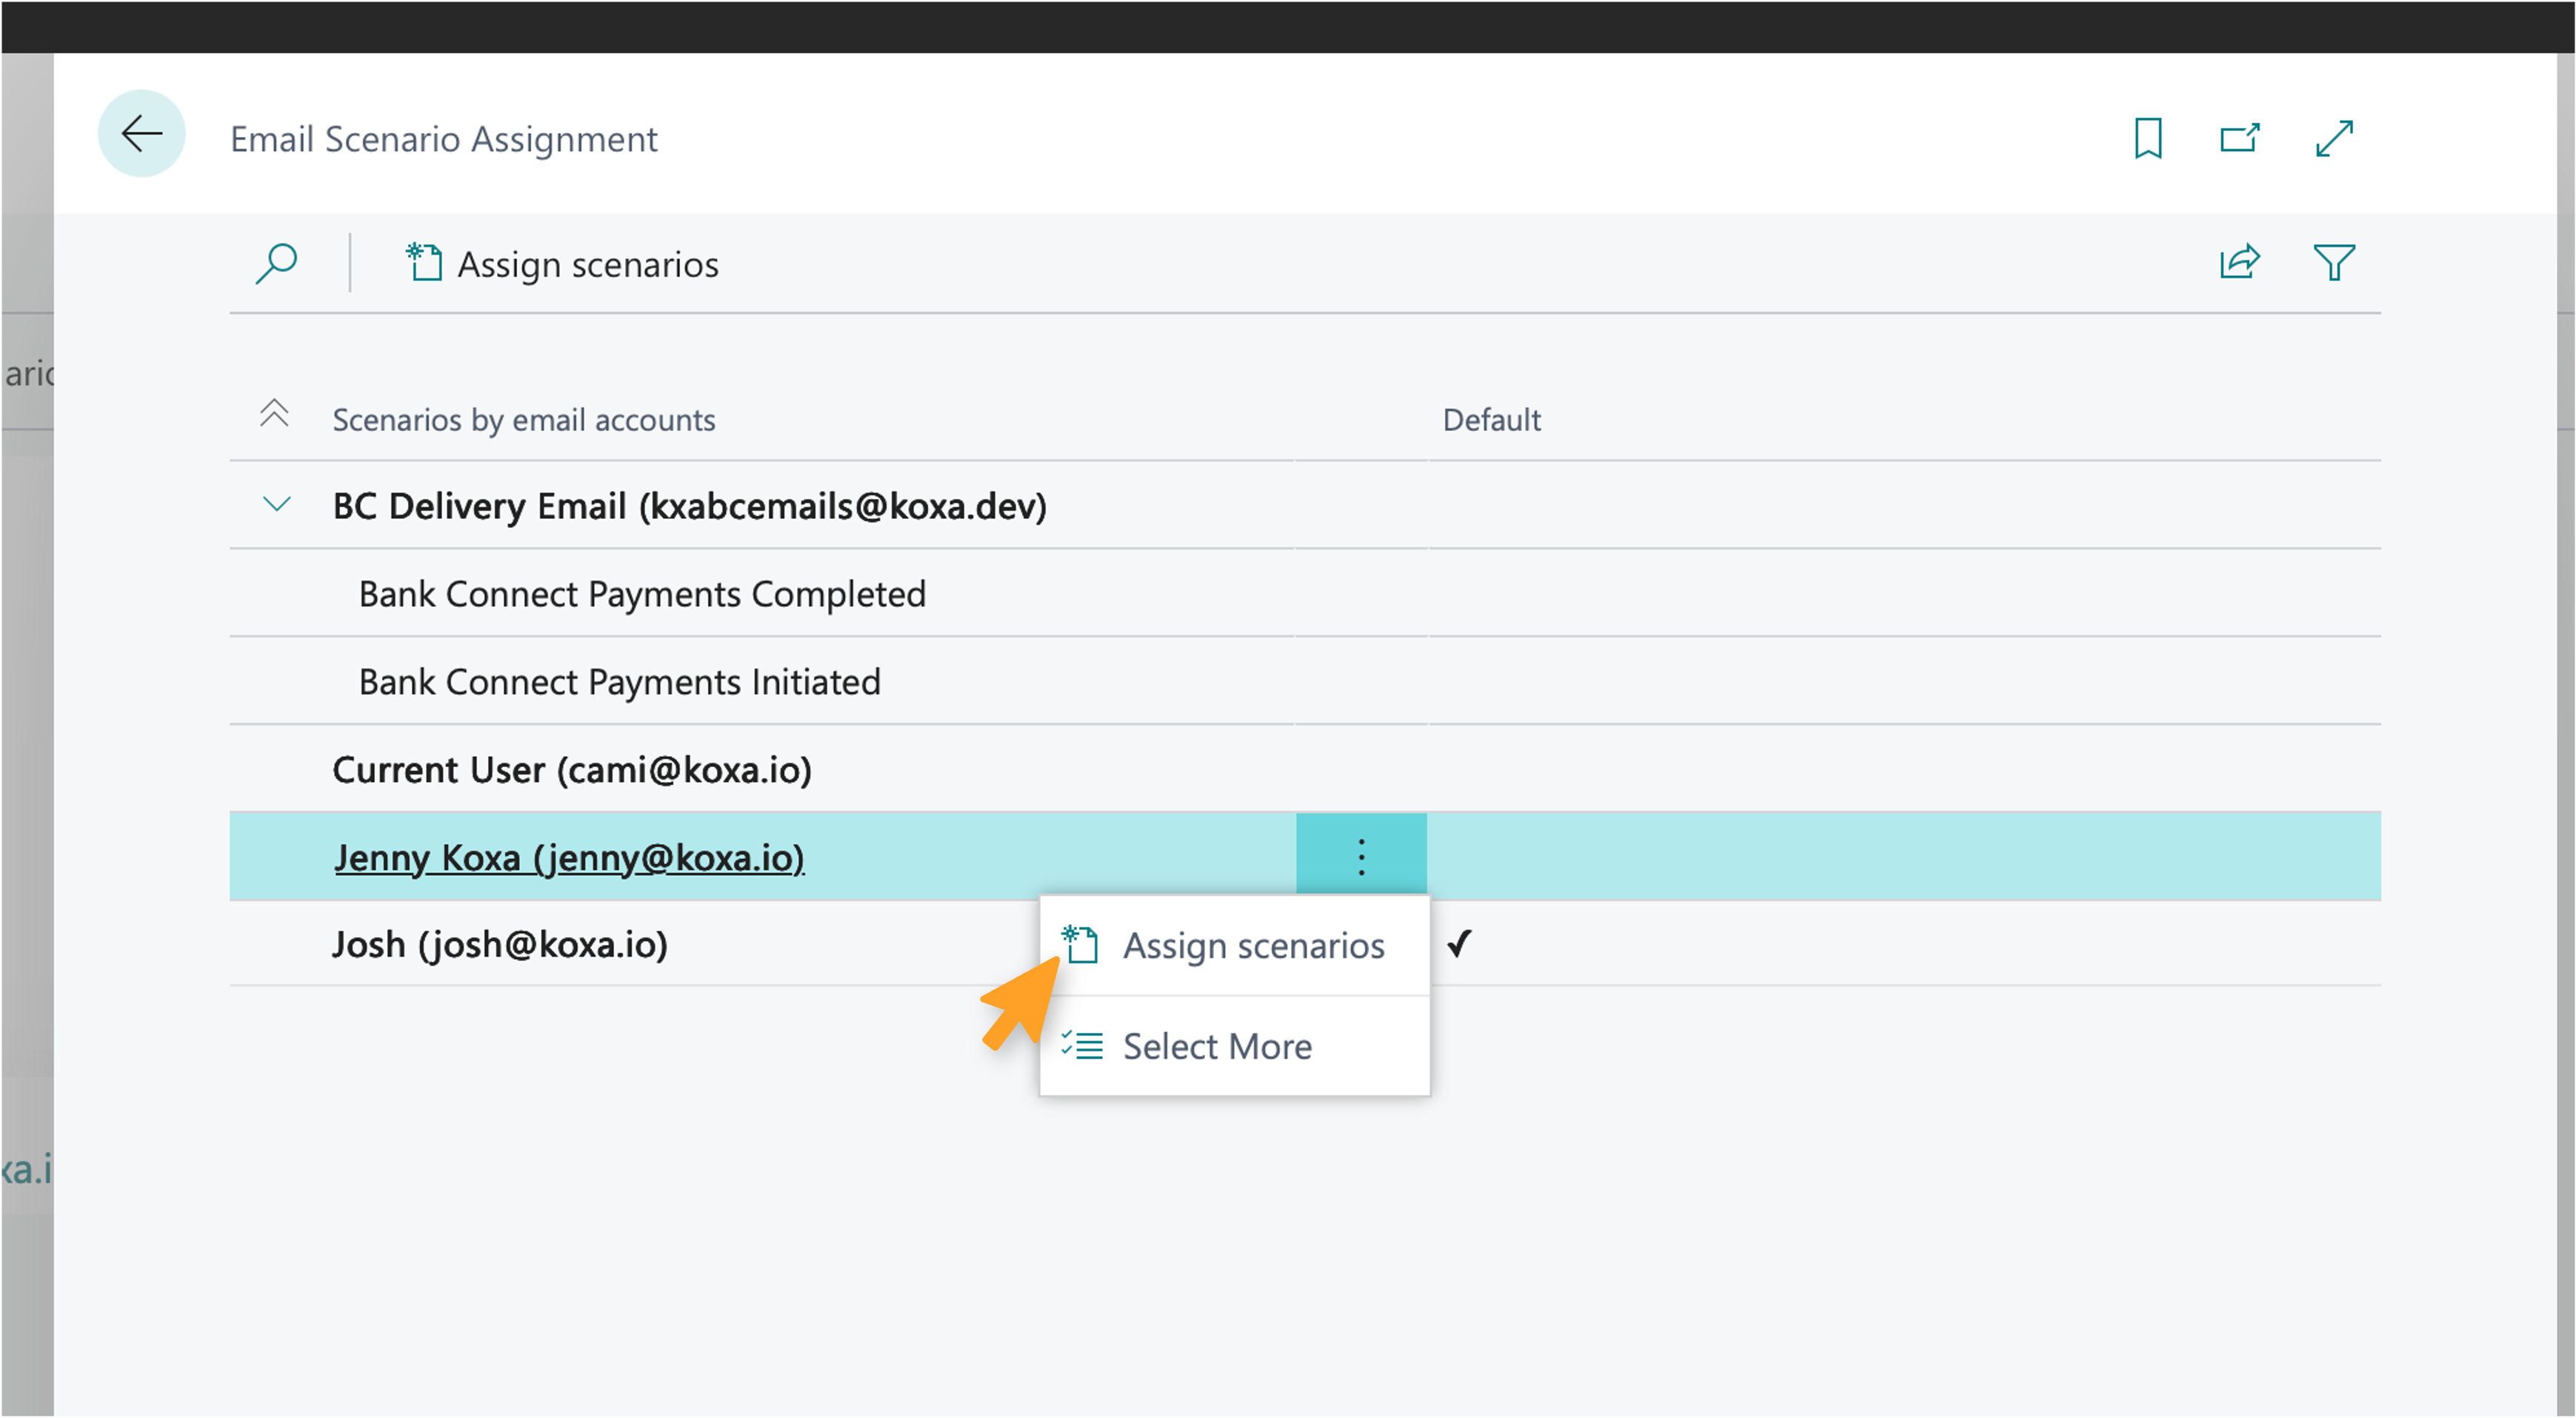
Task: Click the bookmark icon in the header
Action: (2148, 138)
